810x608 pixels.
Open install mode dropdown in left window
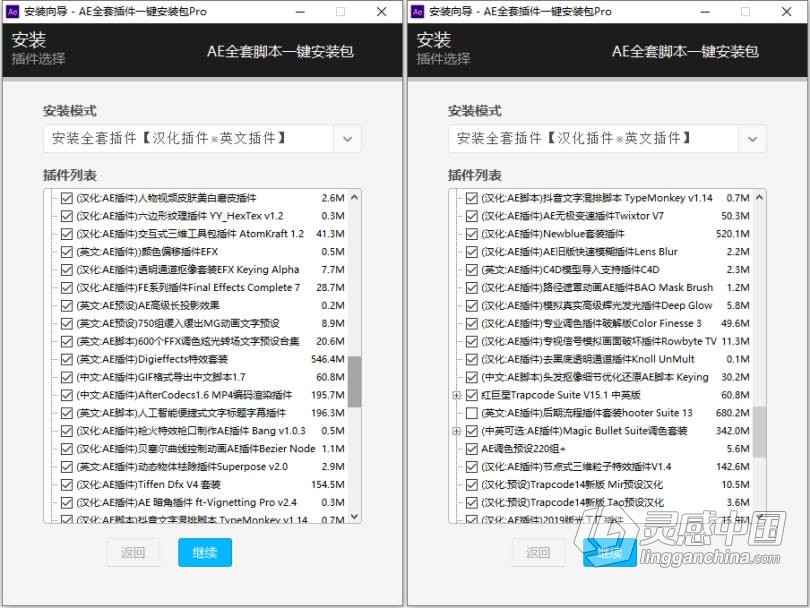(x=348, y=139)
